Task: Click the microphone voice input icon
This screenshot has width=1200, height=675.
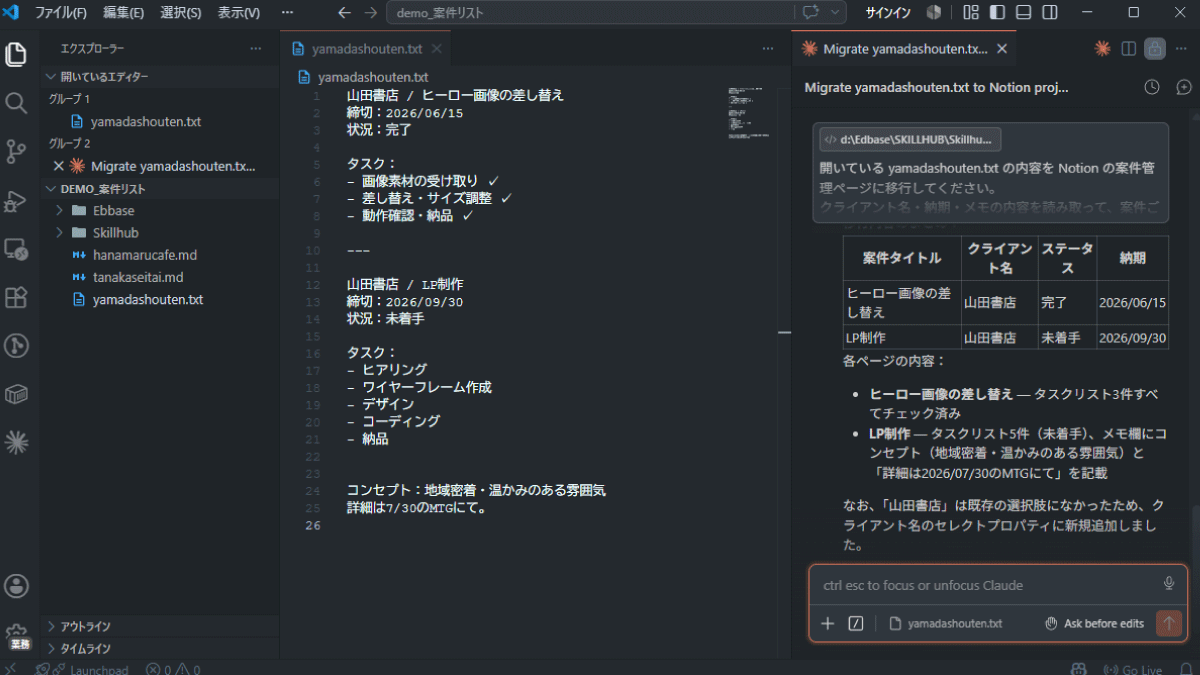Action: (1168, 584)
